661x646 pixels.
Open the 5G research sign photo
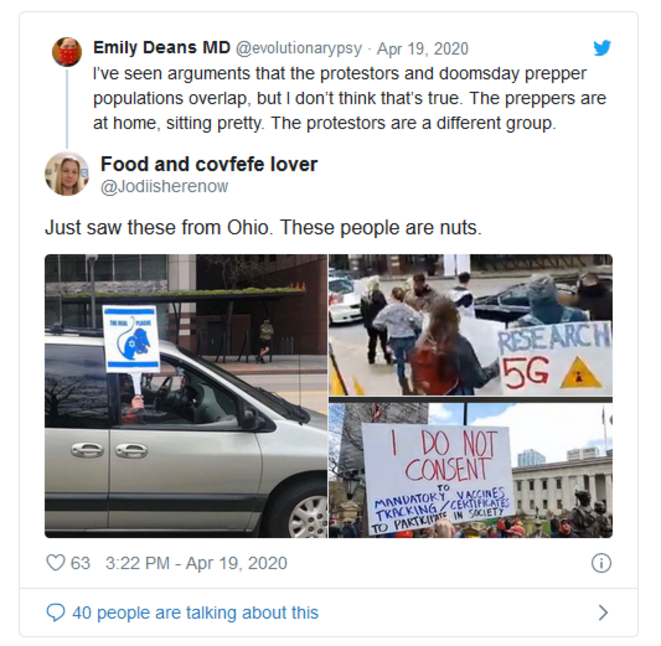pos(470,325)
